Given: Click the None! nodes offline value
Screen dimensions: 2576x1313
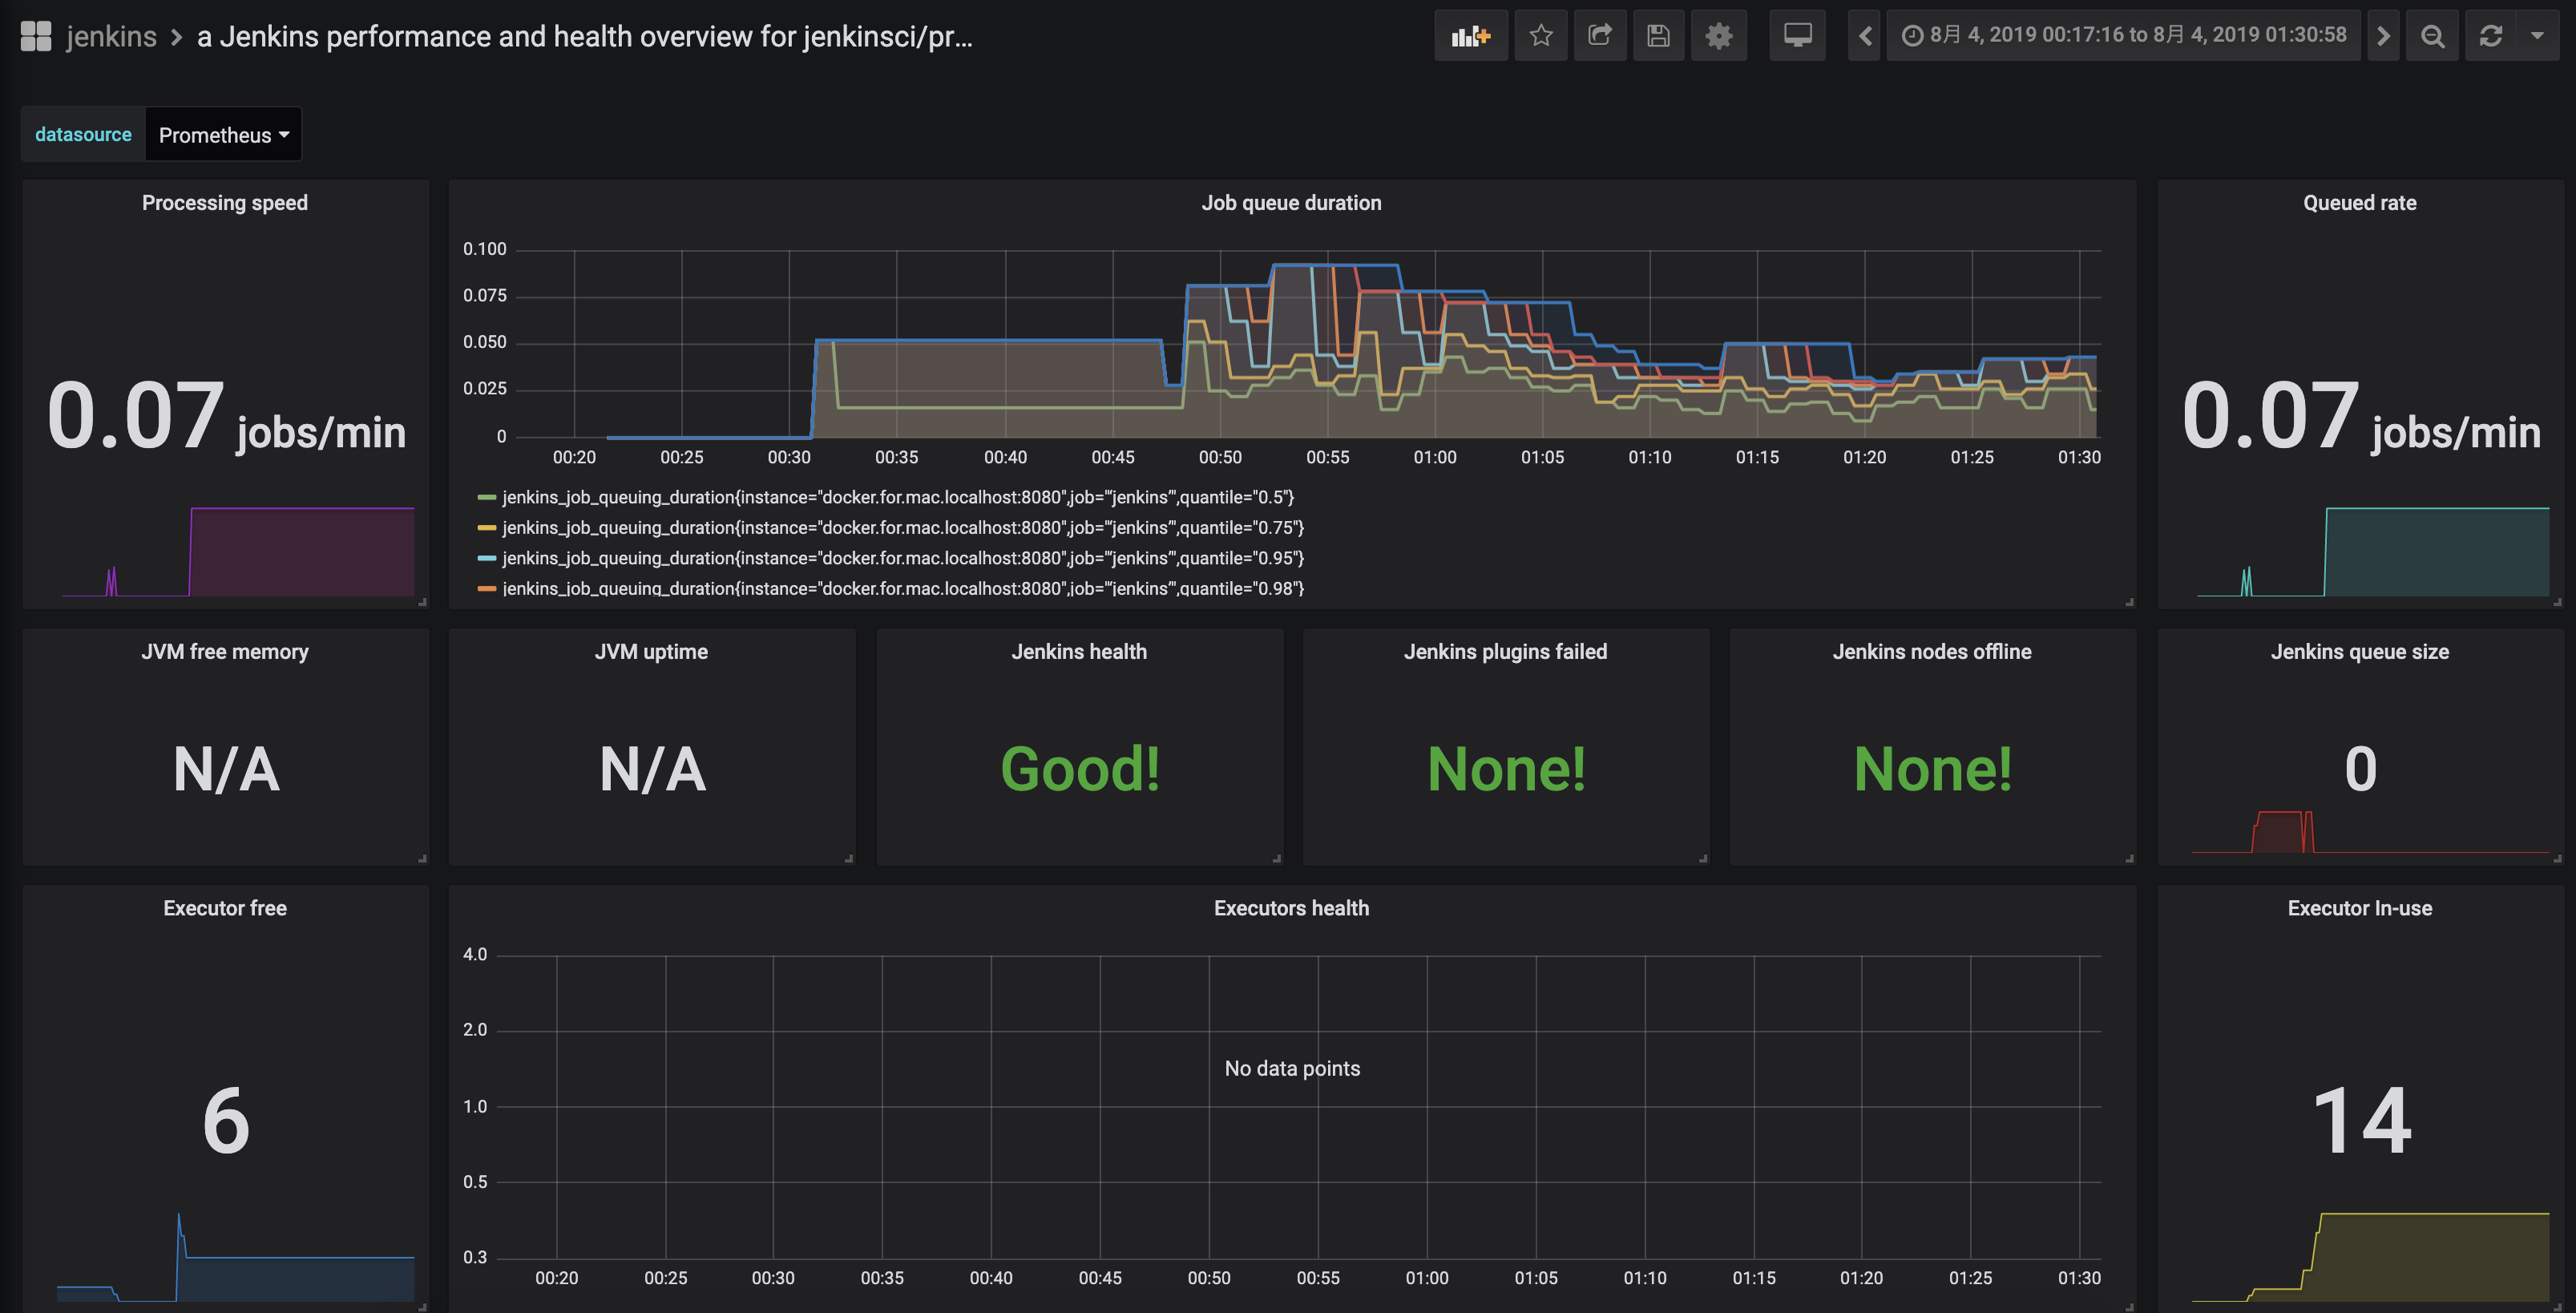Looking at the screenshot, I should pos(1932,769).
